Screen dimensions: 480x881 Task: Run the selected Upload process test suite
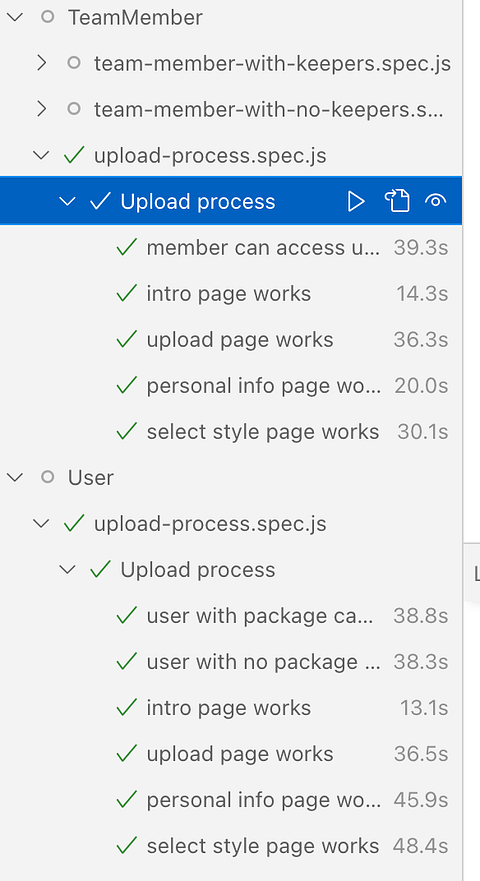coord(356,201)
